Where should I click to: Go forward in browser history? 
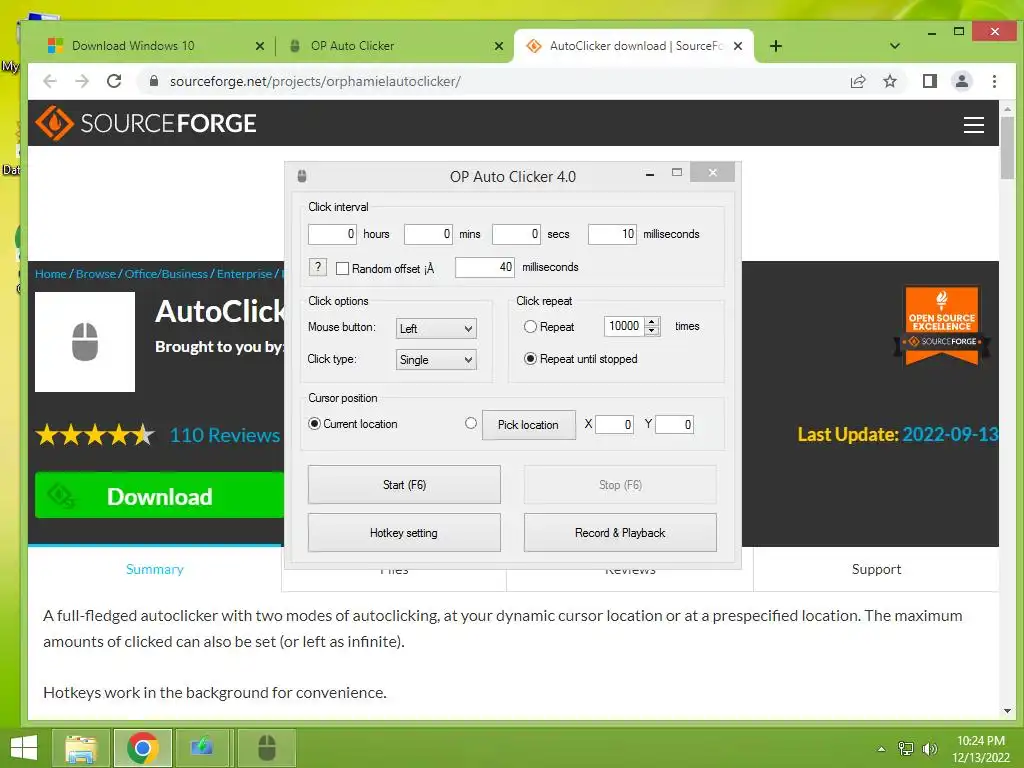[82, 81]
